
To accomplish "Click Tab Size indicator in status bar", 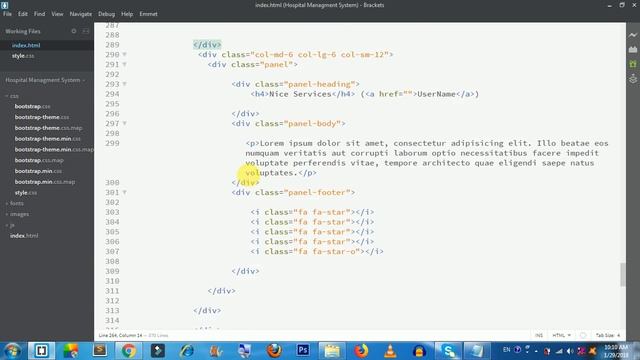I will tap(608, 336).
